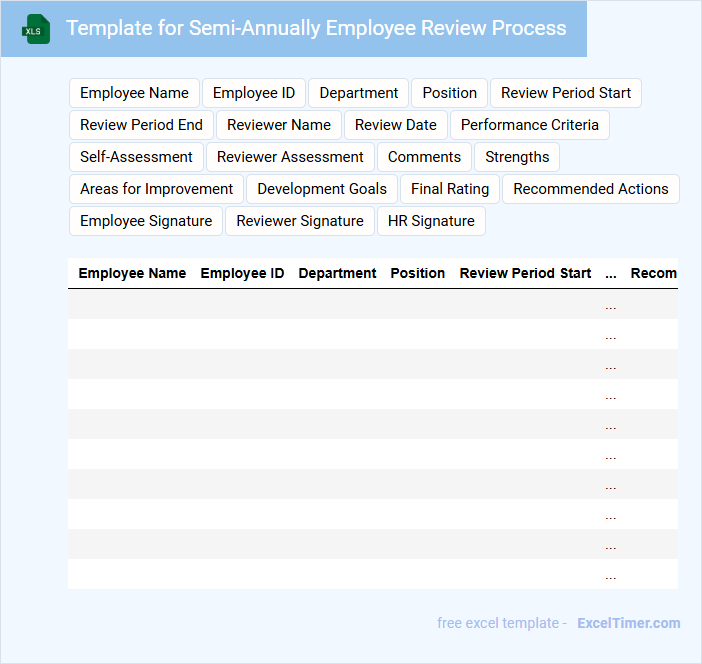
Task: Click the Employee Name column header
Action: pos(132,273)
